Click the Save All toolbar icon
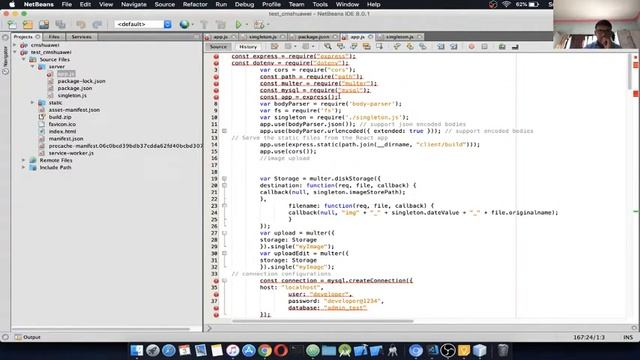640x360 pixels. 60,24
